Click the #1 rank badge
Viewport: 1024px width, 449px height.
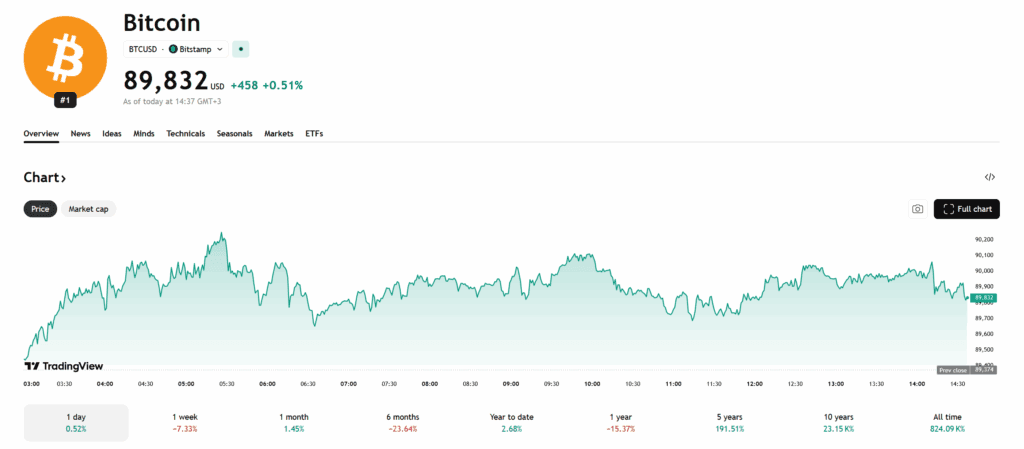pyautogui.click(x=65, y=100)
